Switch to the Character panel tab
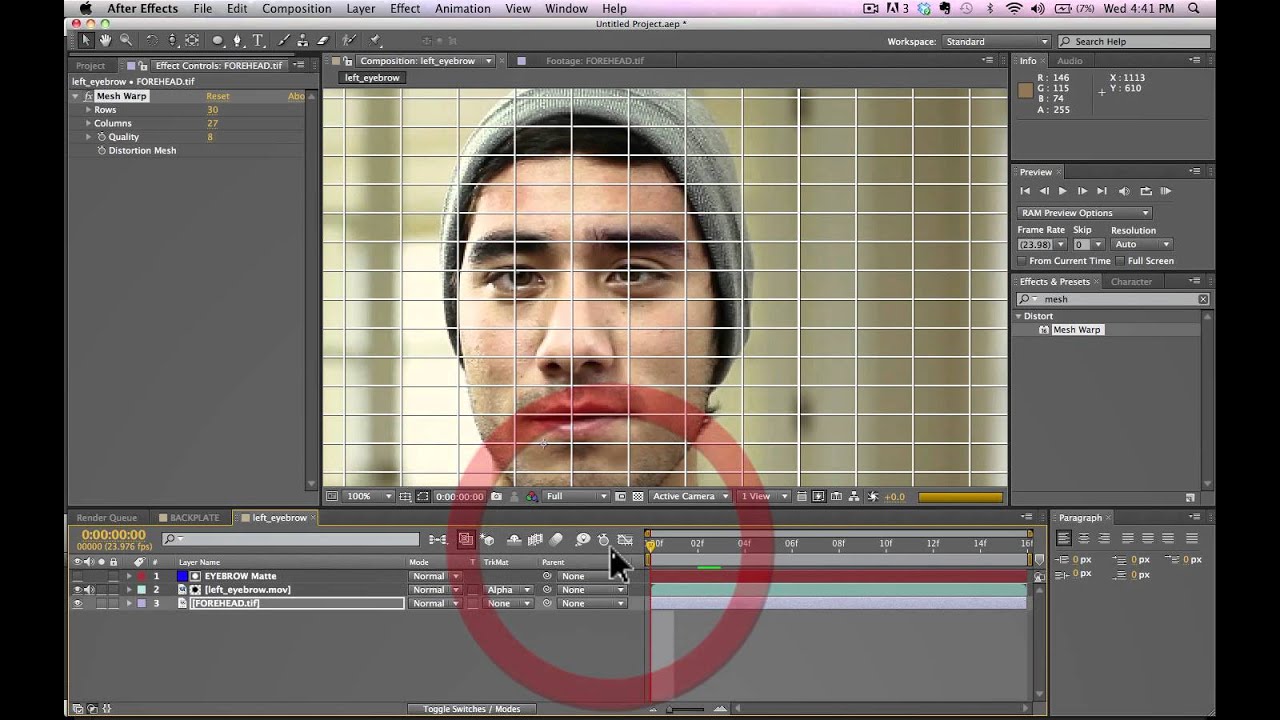Screen dimensions: 1280x720 pyautogui.click(x=1131, y=282)
